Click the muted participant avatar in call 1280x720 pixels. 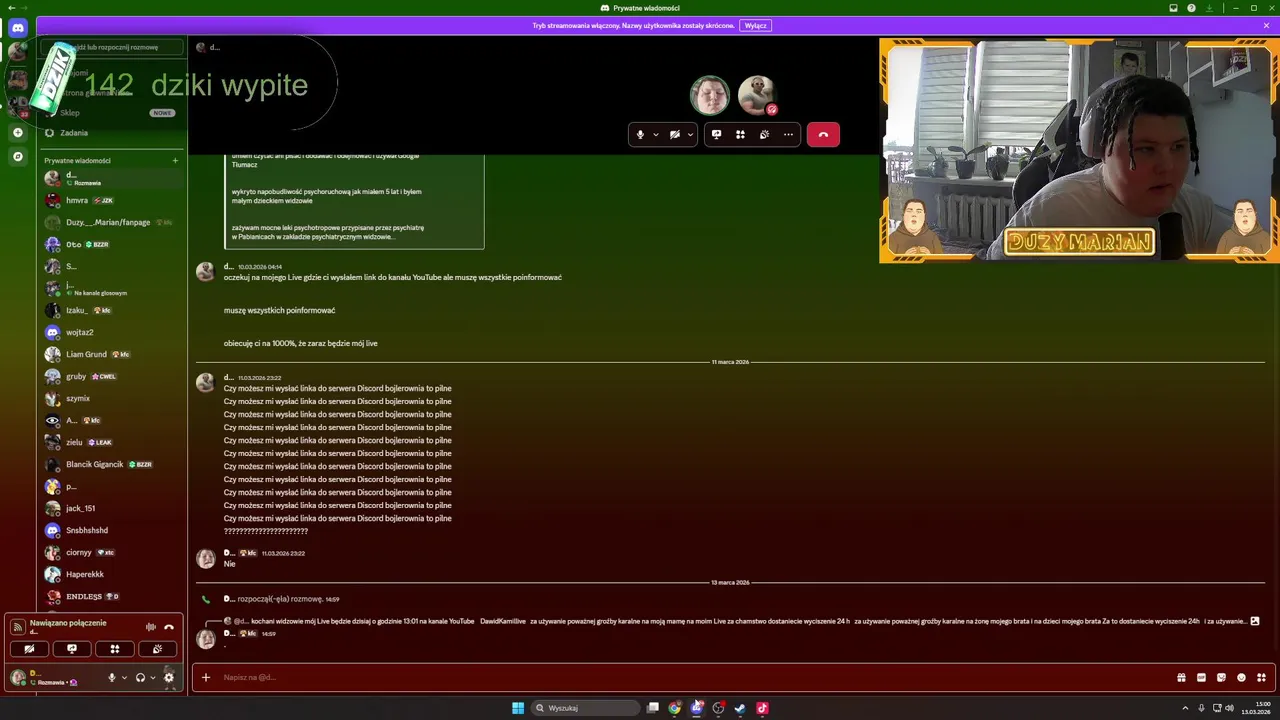[x=757, y=95]
